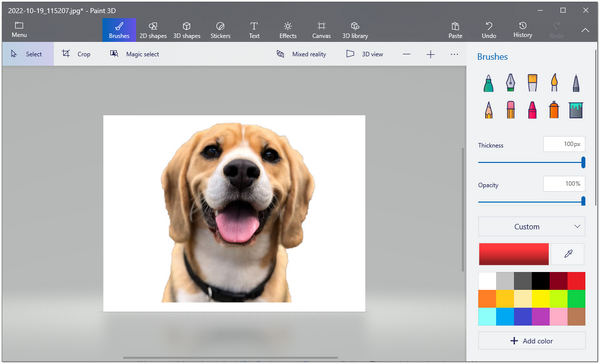Pick the light gray color swatch
600x364 pixels.
(505, 281)
